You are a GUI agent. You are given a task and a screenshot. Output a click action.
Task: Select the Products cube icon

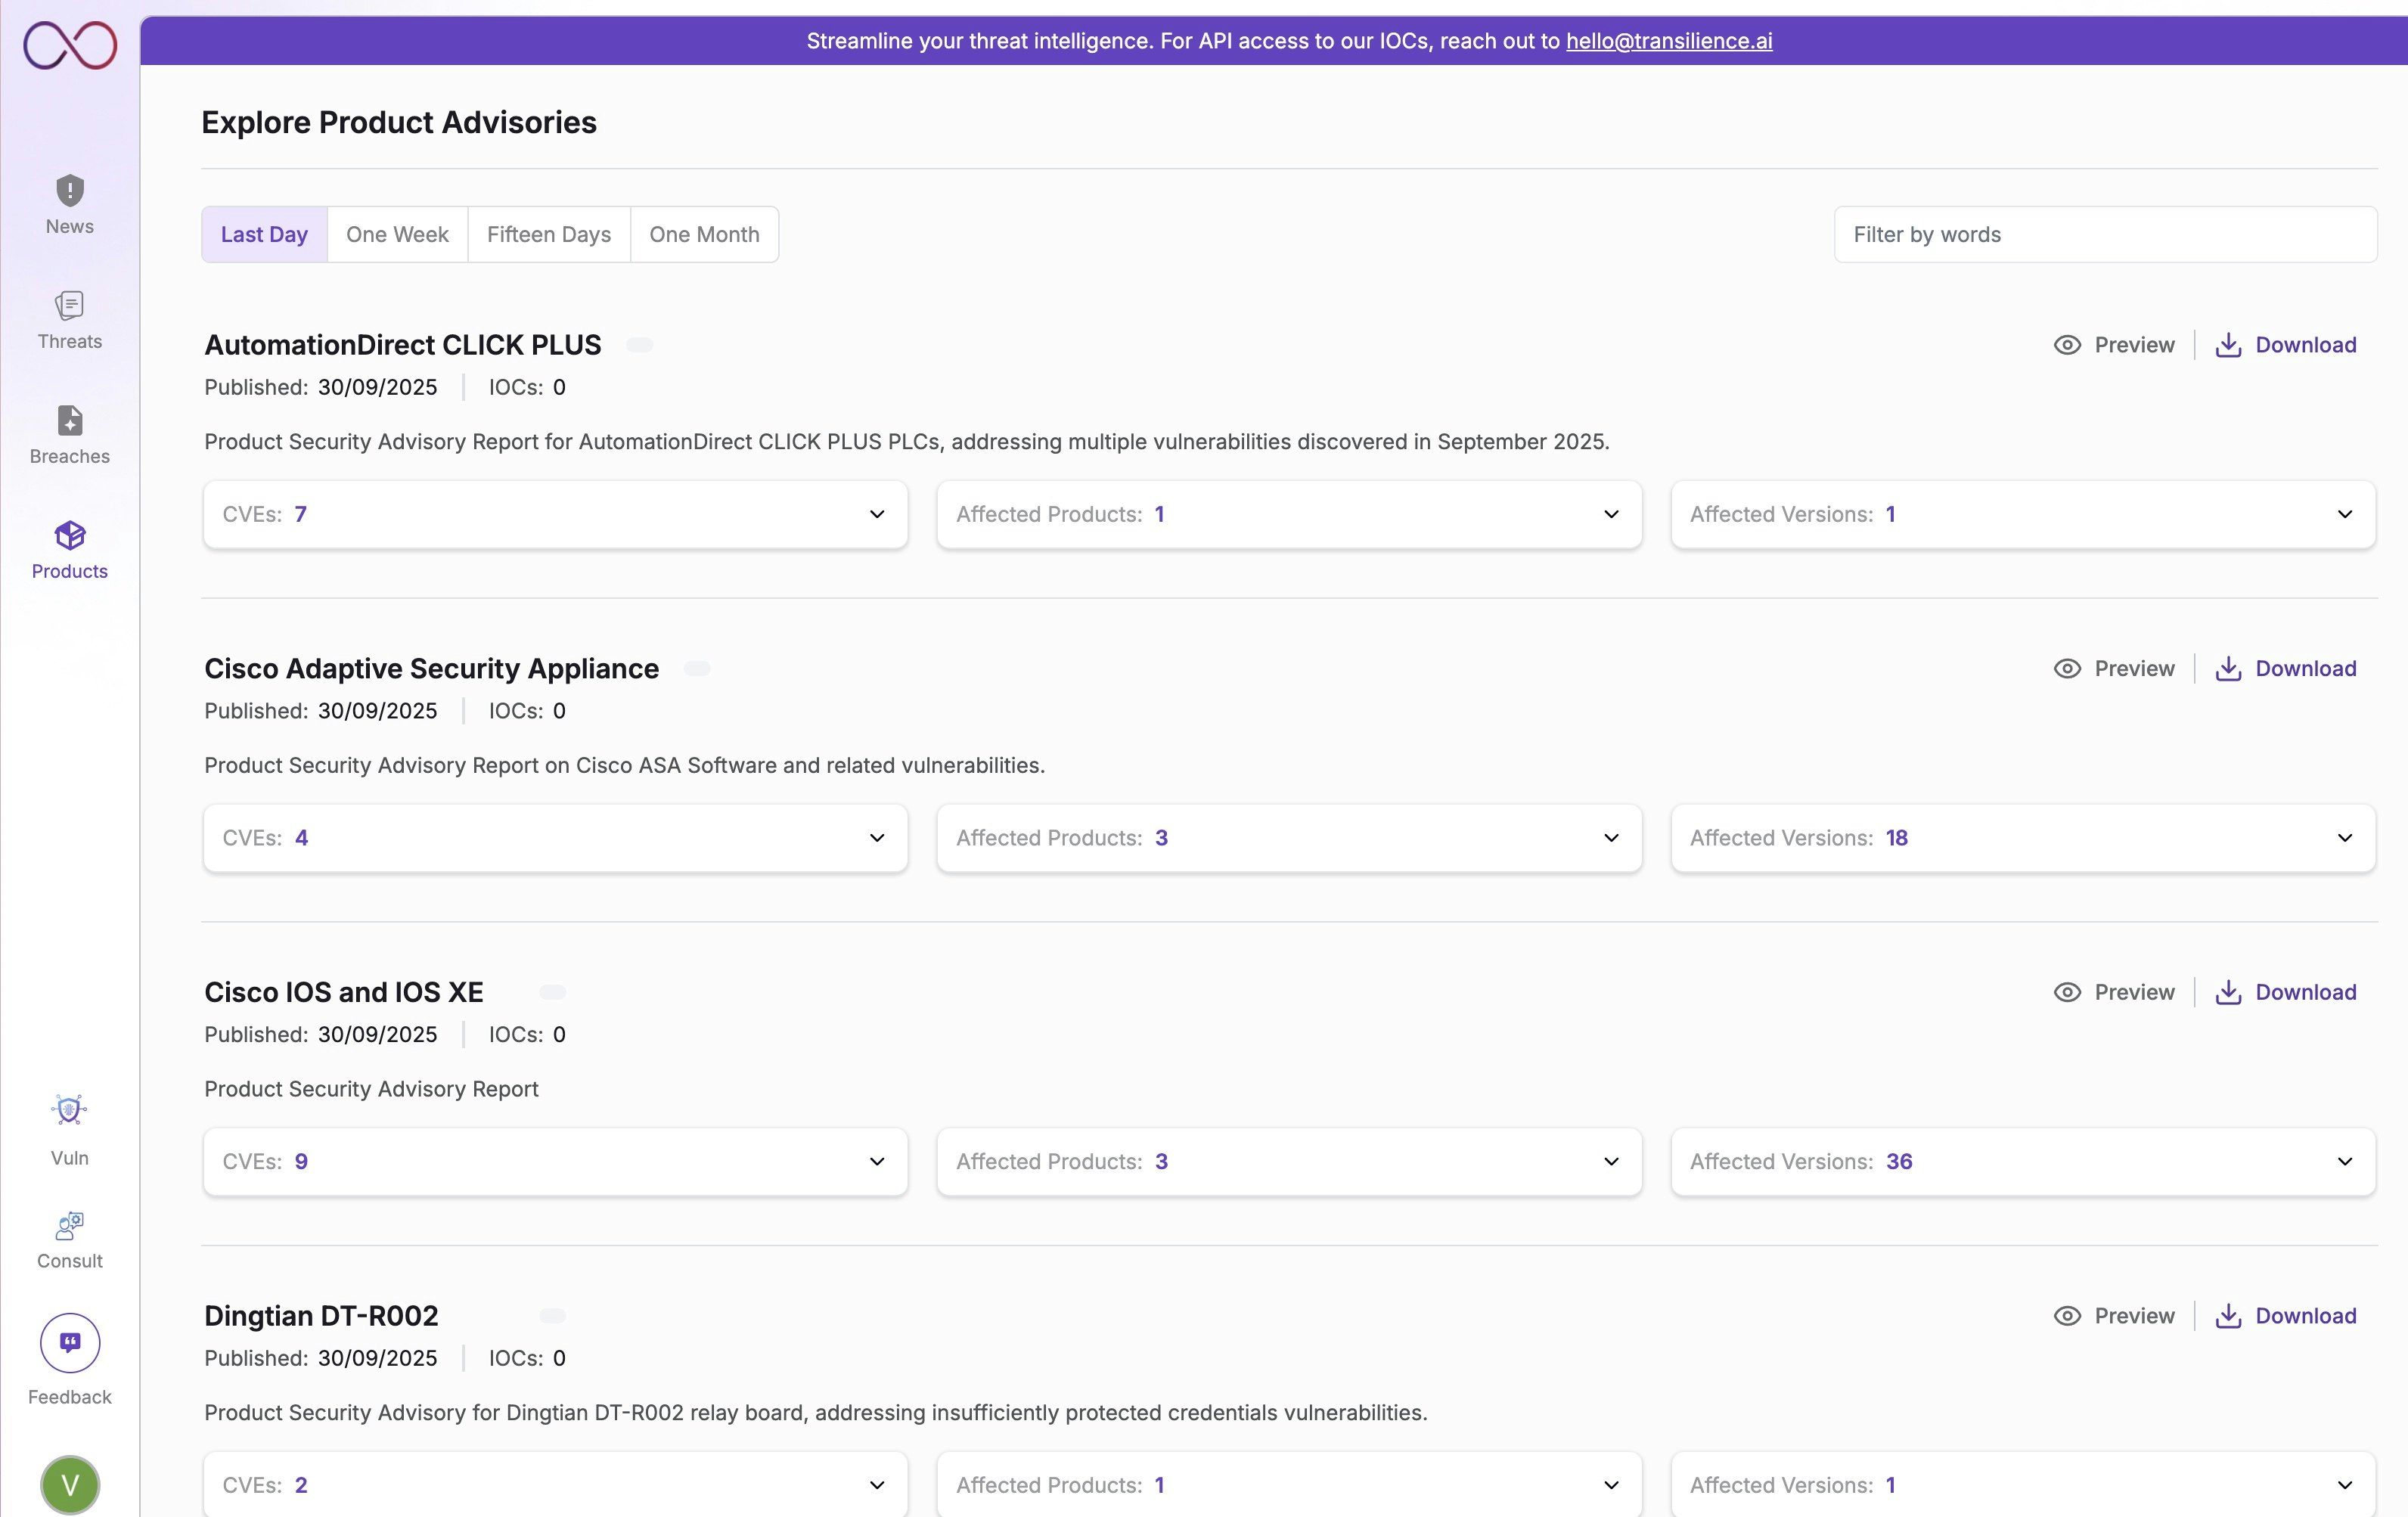pyautogui.click(x=69, y=535)
